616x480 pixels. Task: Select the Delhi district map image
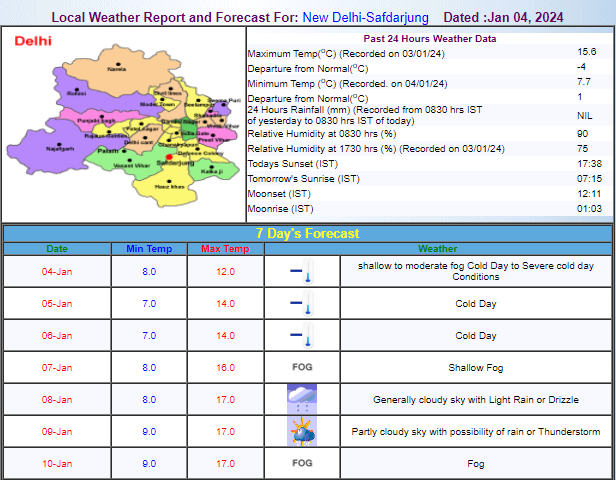(123, 125)
